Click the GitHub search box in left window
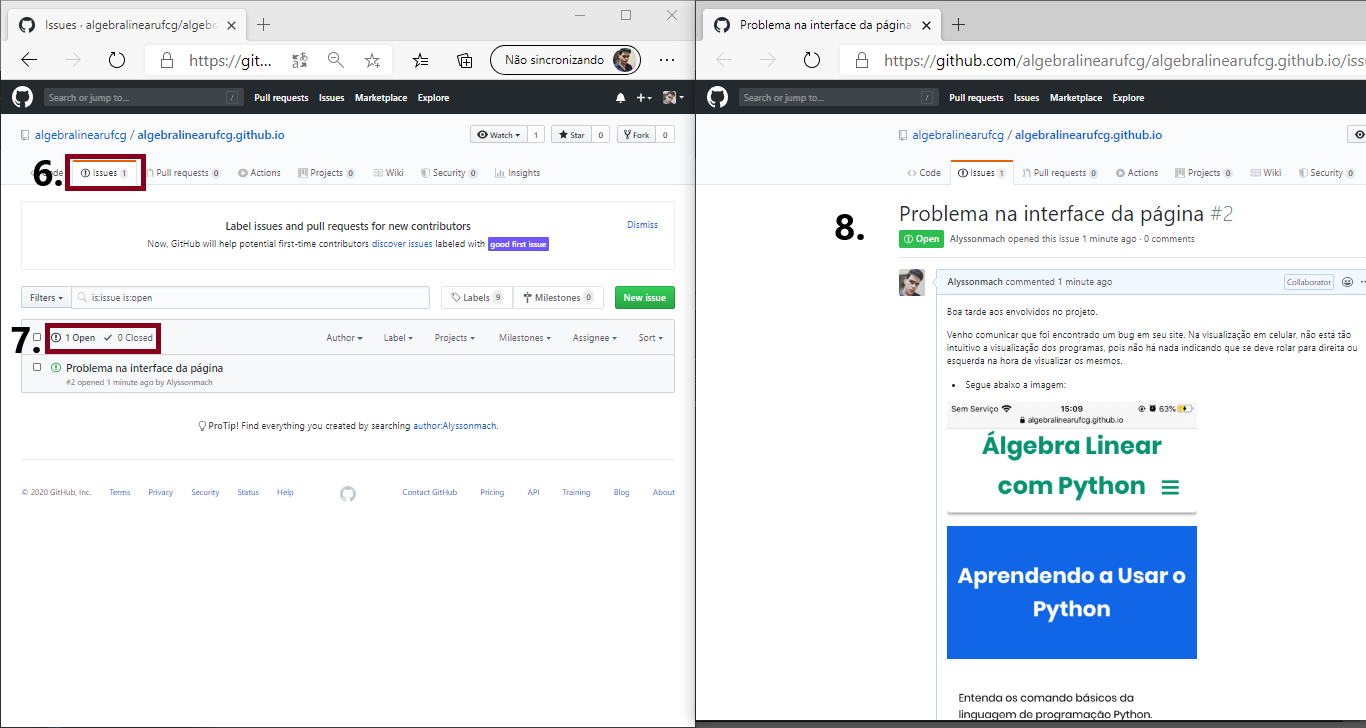The image size is (1366, 728). pos(143,98)
